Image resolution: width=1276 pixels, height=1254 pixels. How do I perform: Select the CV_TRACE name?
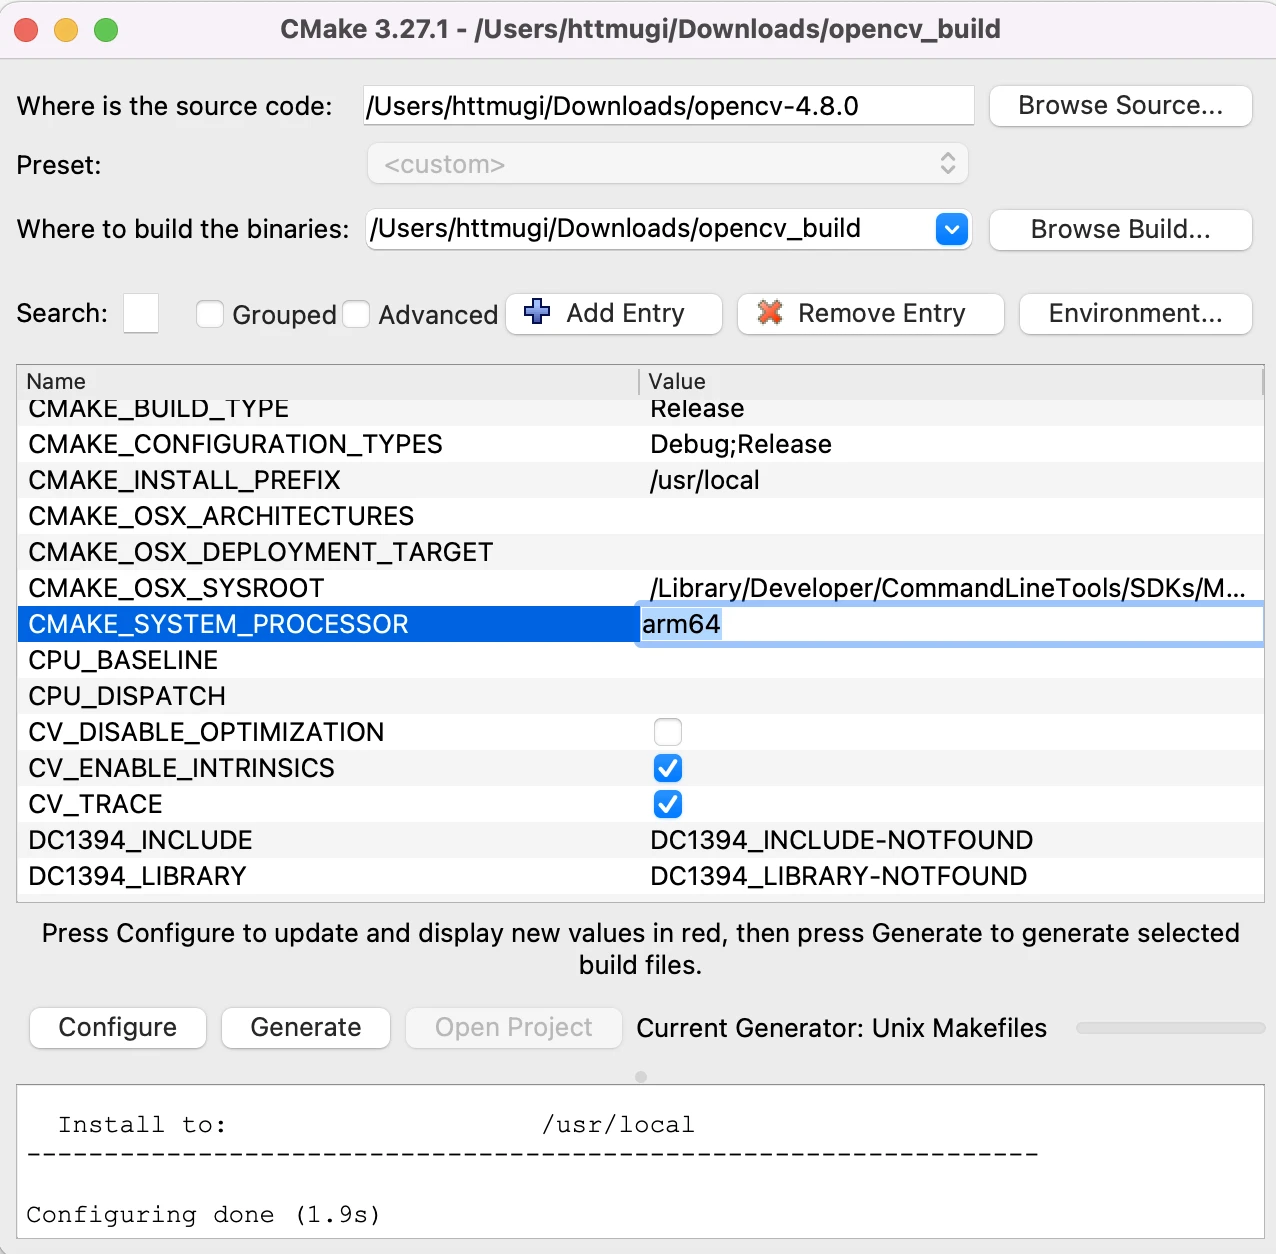tap(95, 804)
